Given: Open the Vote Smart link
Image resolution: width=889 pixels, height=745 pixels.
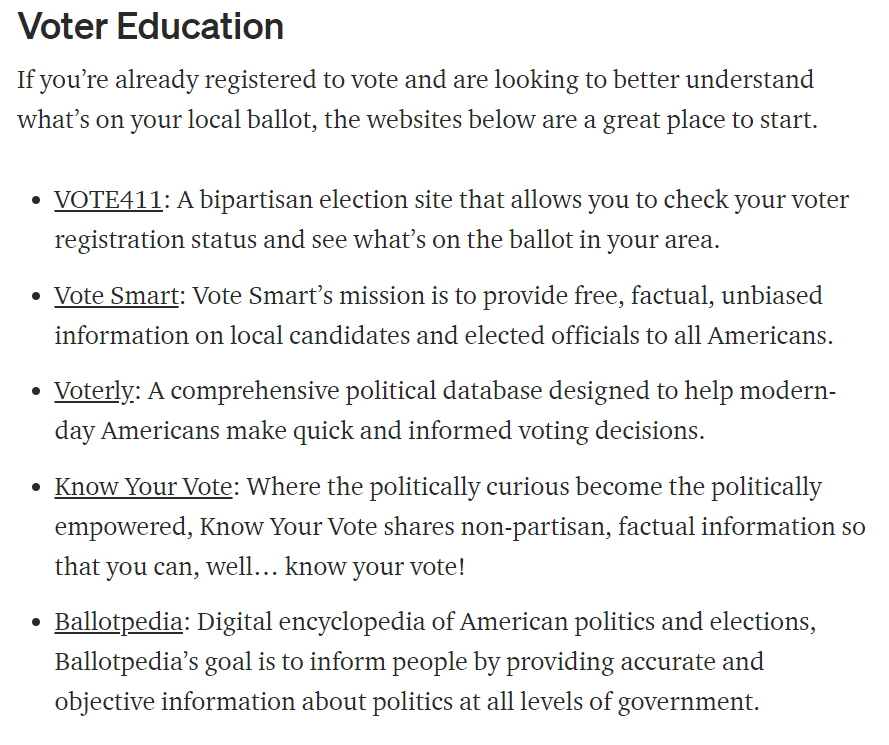Looking at the screenshot, I should point(117,295).
